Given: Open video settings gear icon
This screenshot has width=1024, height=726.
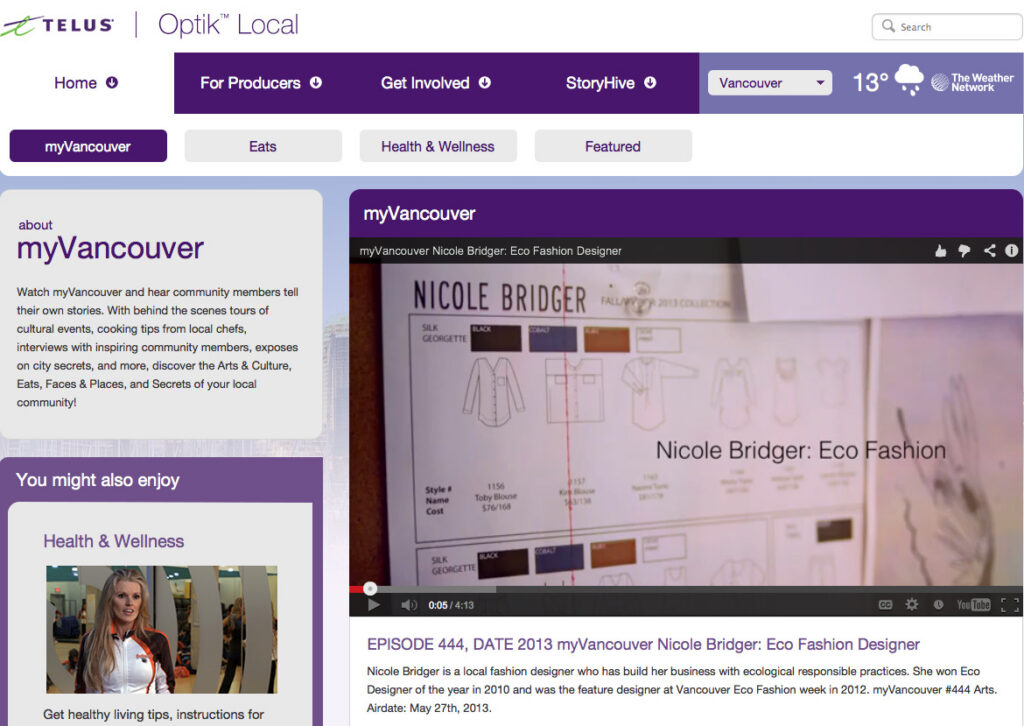Looking at the screenshot, I should coord(912,605).
